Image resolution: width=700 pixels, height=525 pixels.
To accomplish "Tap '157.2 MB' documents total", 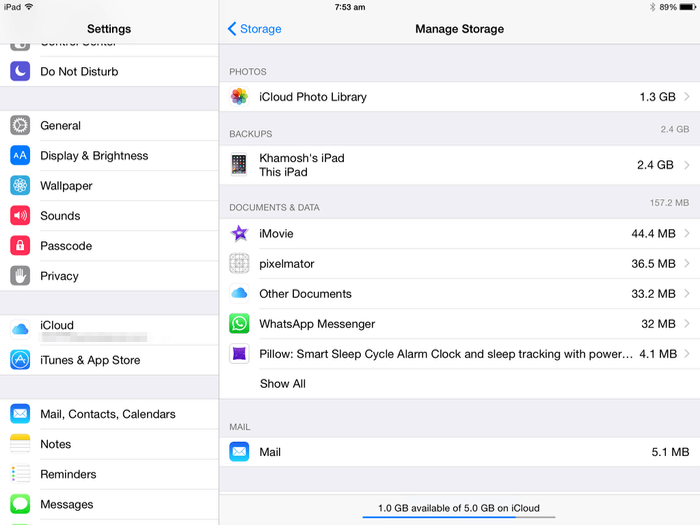I will point(669,203).
